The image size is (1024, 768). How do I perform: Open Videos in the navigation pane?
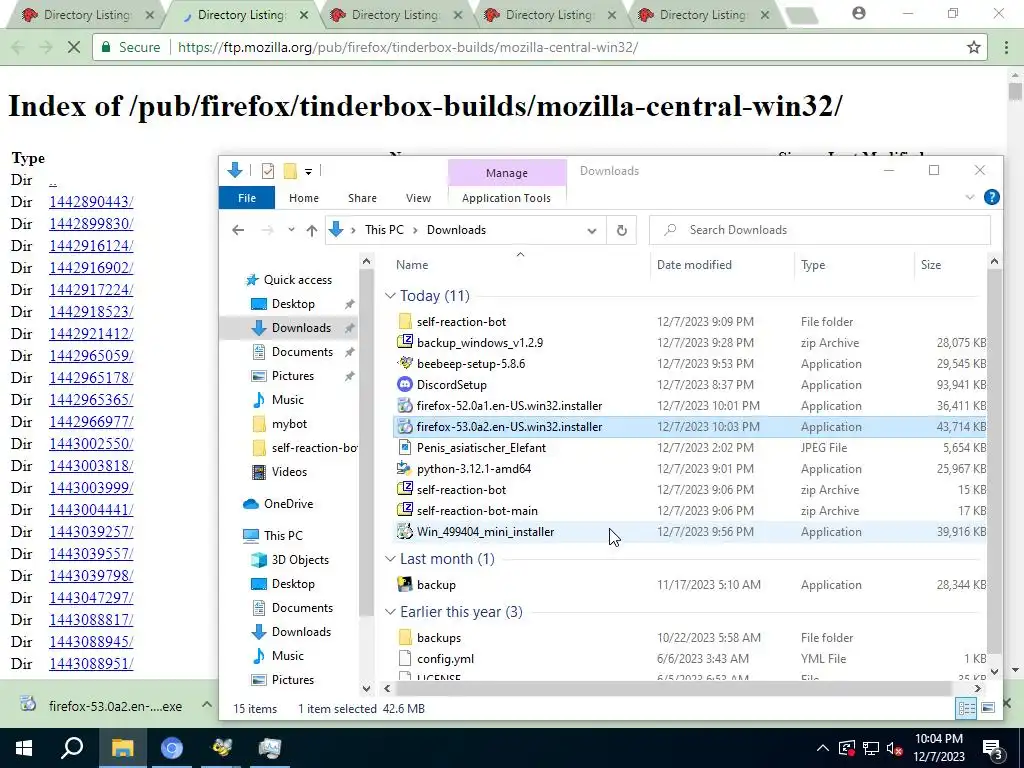(289, 472)
